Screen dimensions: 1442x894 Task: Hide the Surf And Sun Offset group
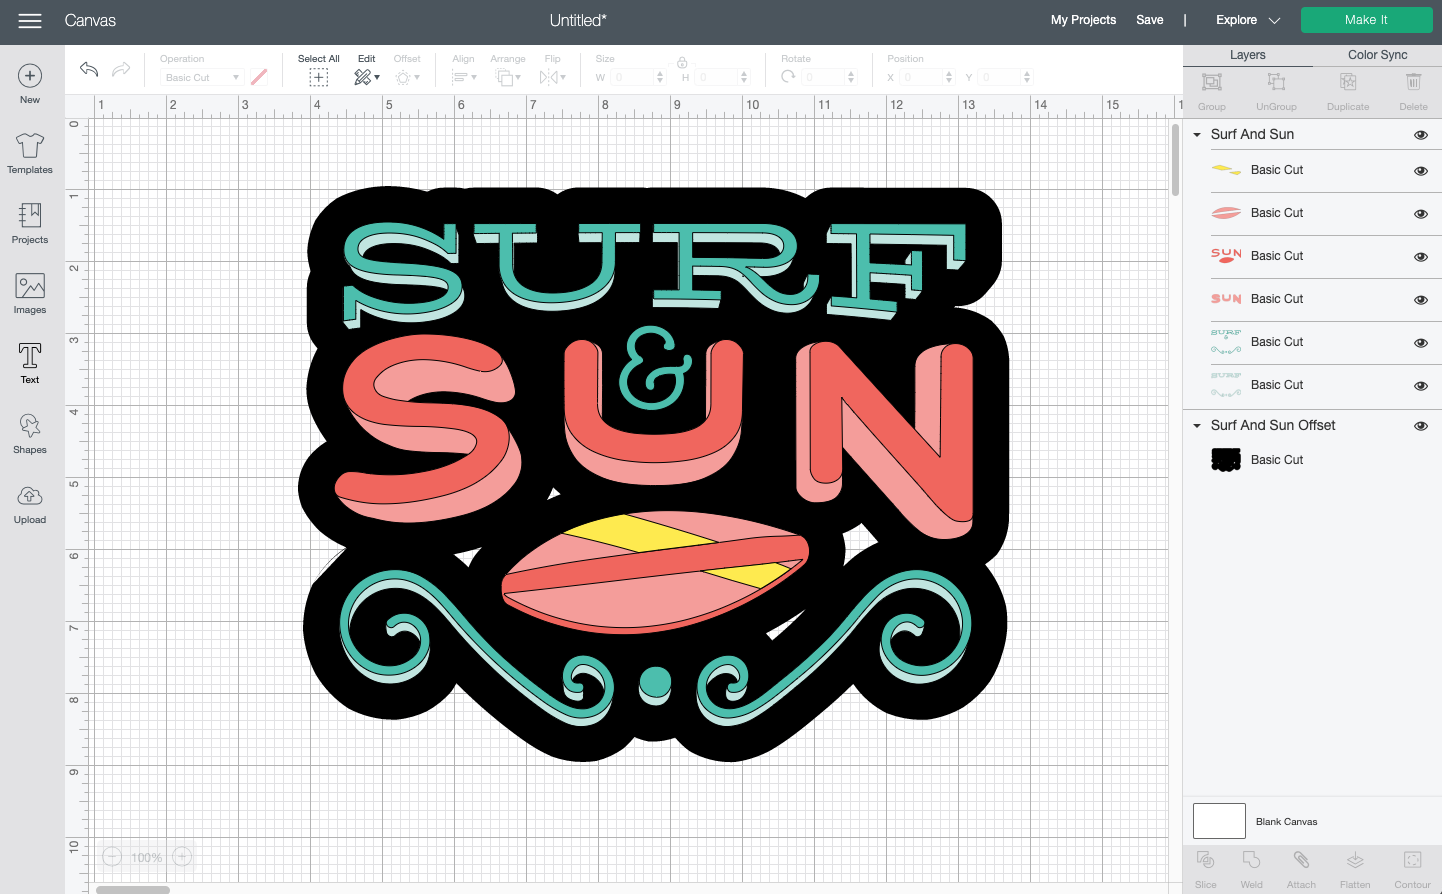[1420, 426]
